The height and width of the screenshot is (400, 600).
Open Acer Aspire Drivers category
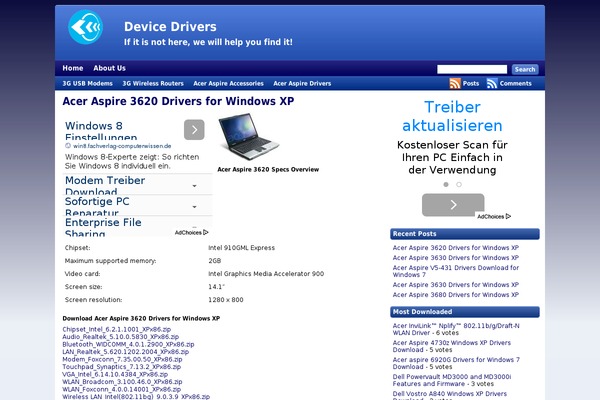302,83
